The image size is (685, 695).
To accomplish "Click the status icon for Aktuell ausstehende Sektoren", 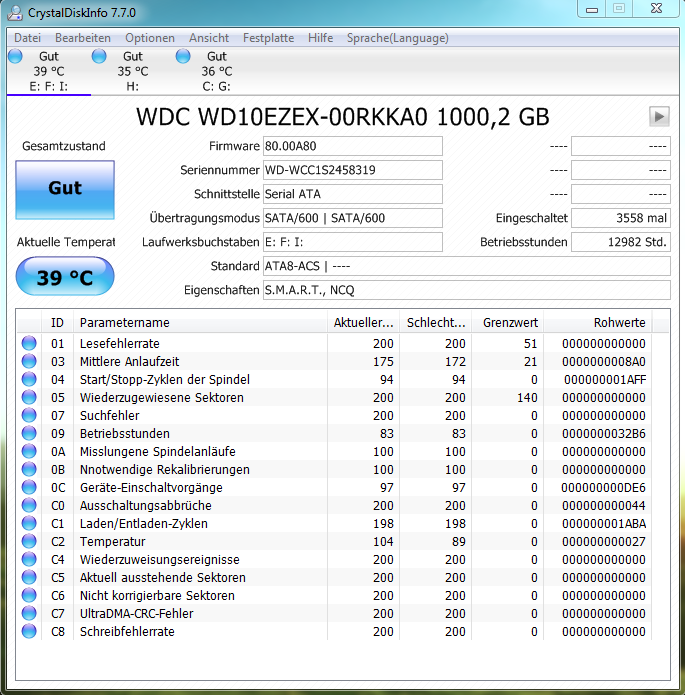I will coord(29,578).
